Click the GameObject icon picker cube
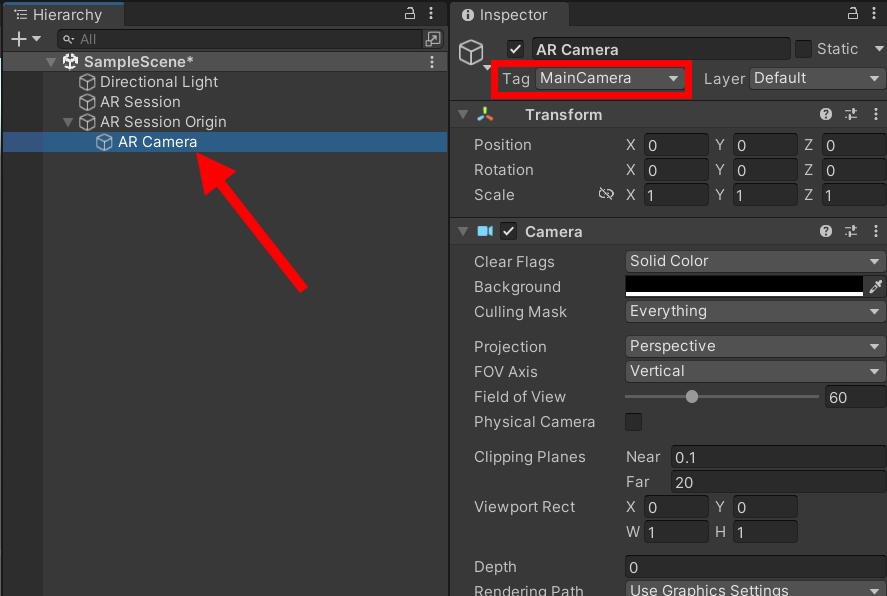 (471, 53)
